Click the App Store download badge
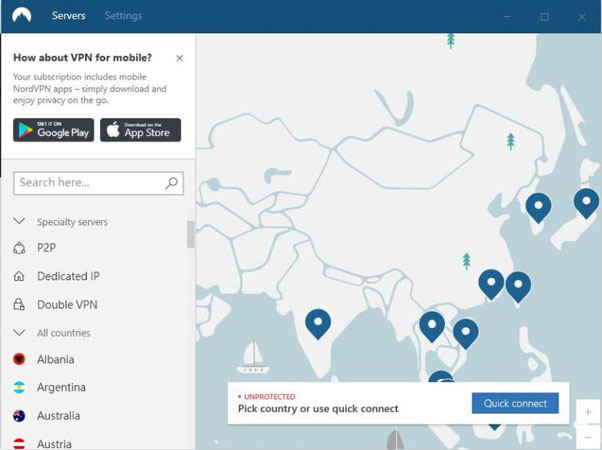This screenshot has height=450, width=602. pos(141,130)
